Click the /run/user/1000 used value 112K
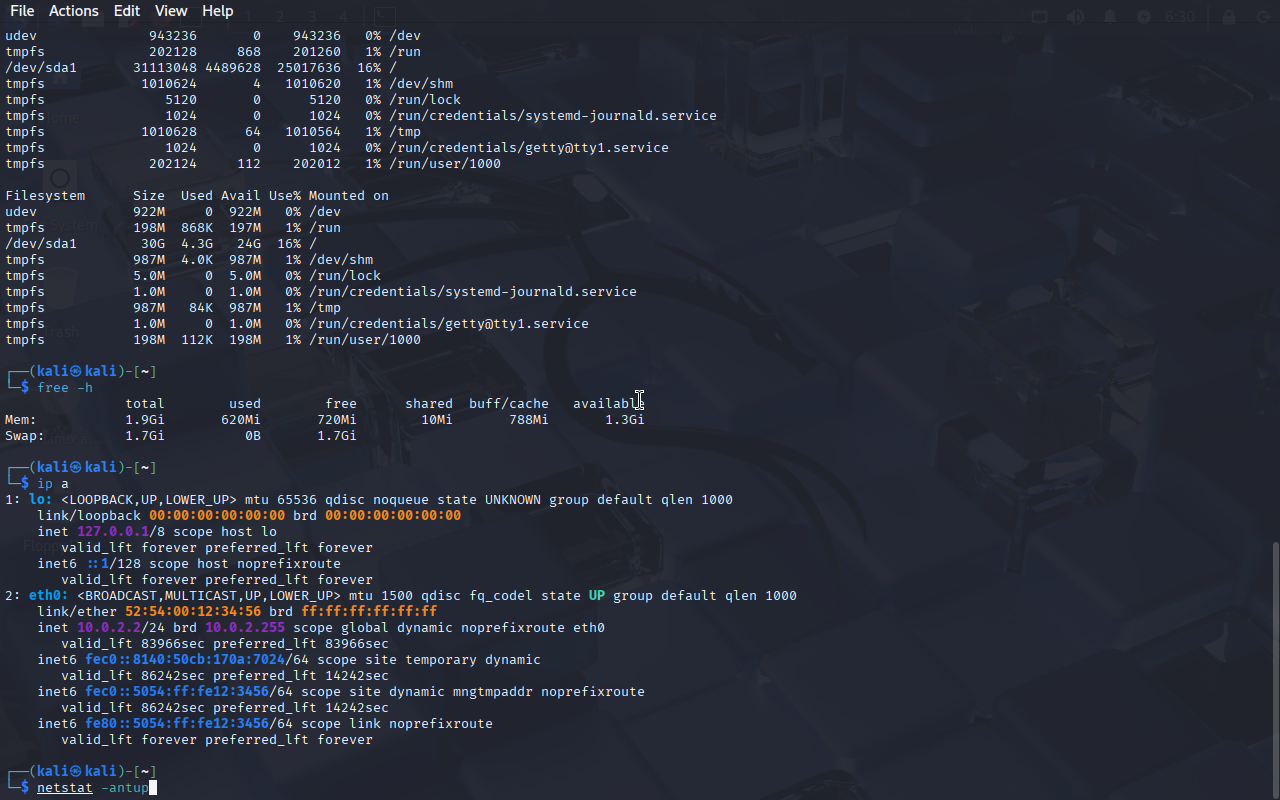The height and width of the screenshot is (800, 1280). [197, 340]
